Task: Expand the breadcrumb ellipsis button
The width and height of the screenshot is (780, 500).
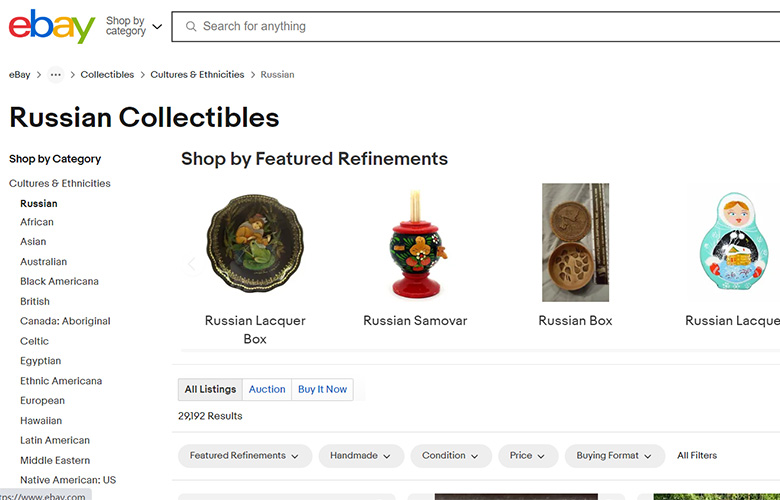Action: [55, 75]
